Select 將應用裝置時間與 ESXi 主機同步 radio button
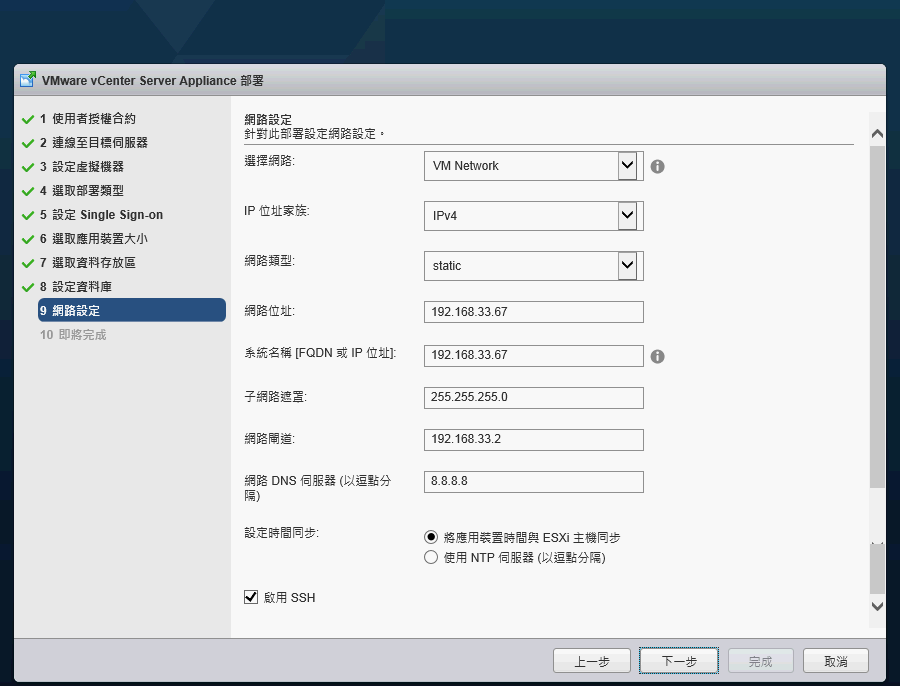900x686 pixels. 430,537
